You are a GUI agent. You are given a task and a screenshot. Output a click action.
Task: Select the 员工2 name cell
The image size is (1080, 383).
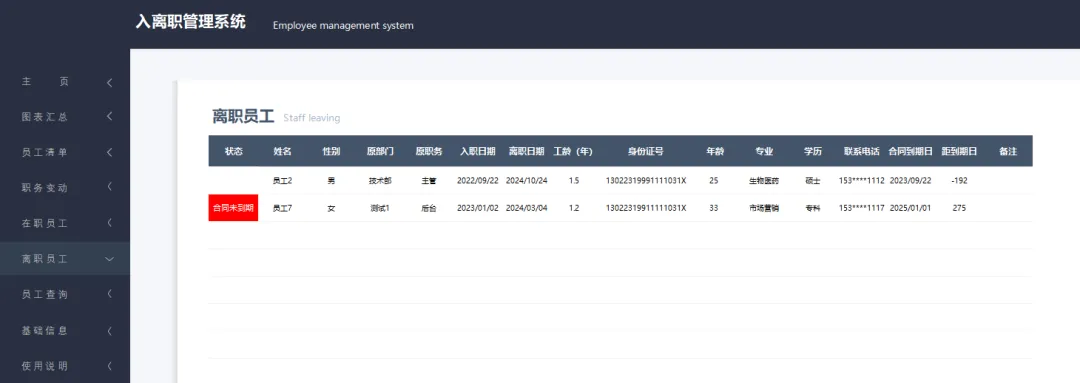tap(282, 180)
